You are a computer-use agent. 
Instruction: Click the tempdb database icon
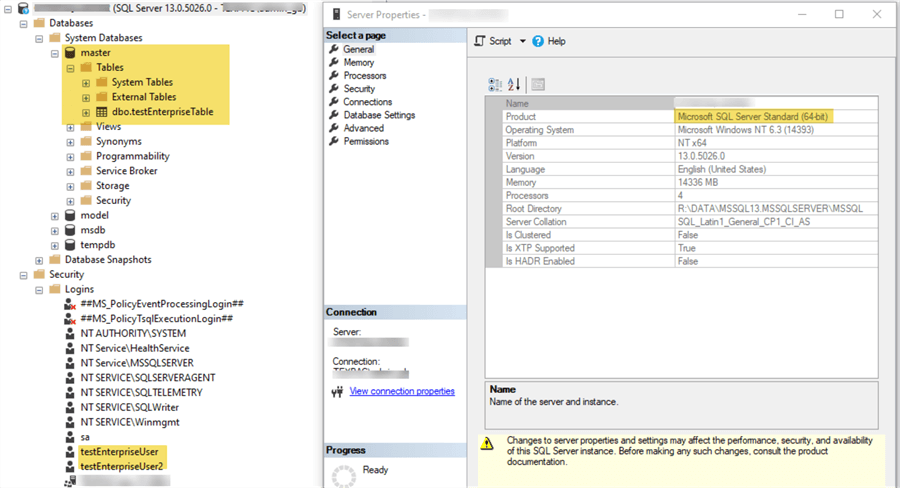[70, 245]
